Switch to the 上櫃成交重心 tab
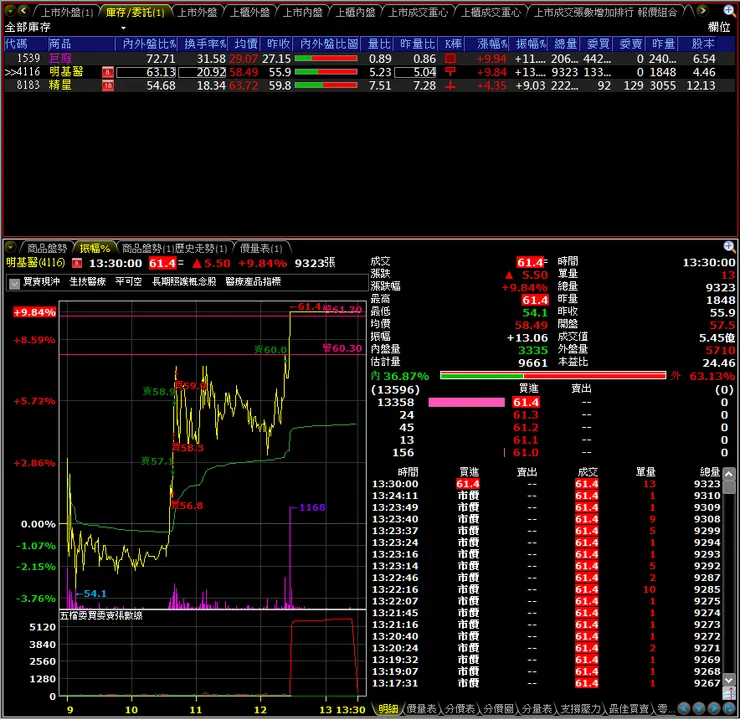This screenshot has height=720, width=740. [x=490, y=12]
